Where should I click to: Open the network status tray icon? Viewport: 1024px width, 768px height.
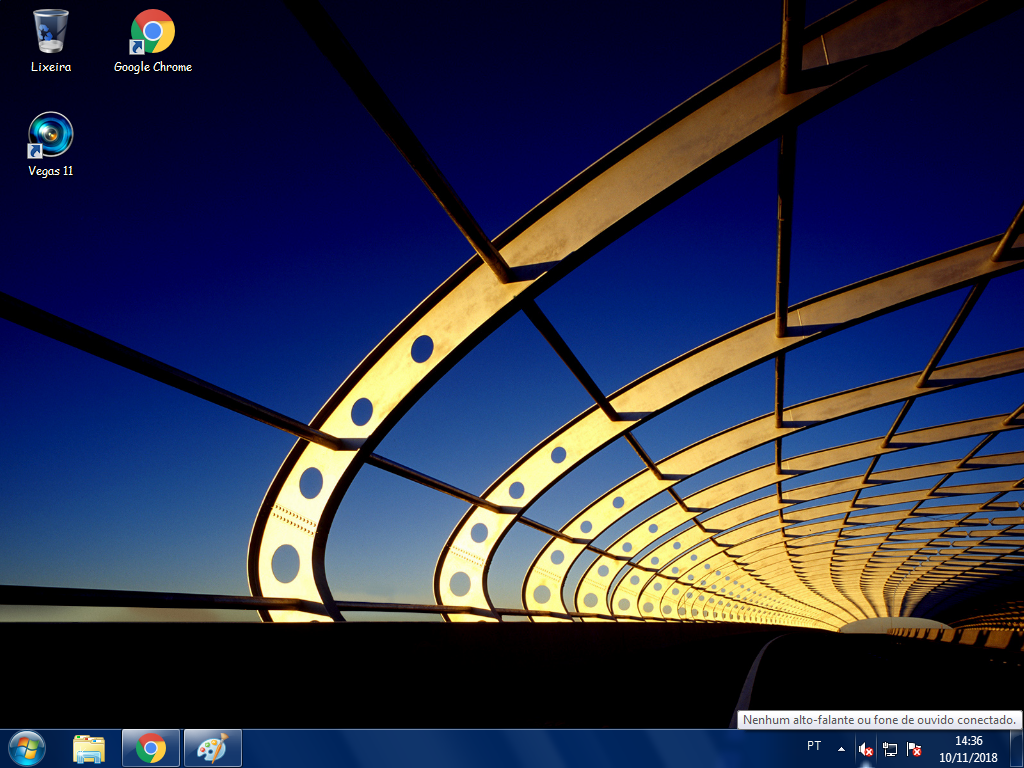[890, 749]
